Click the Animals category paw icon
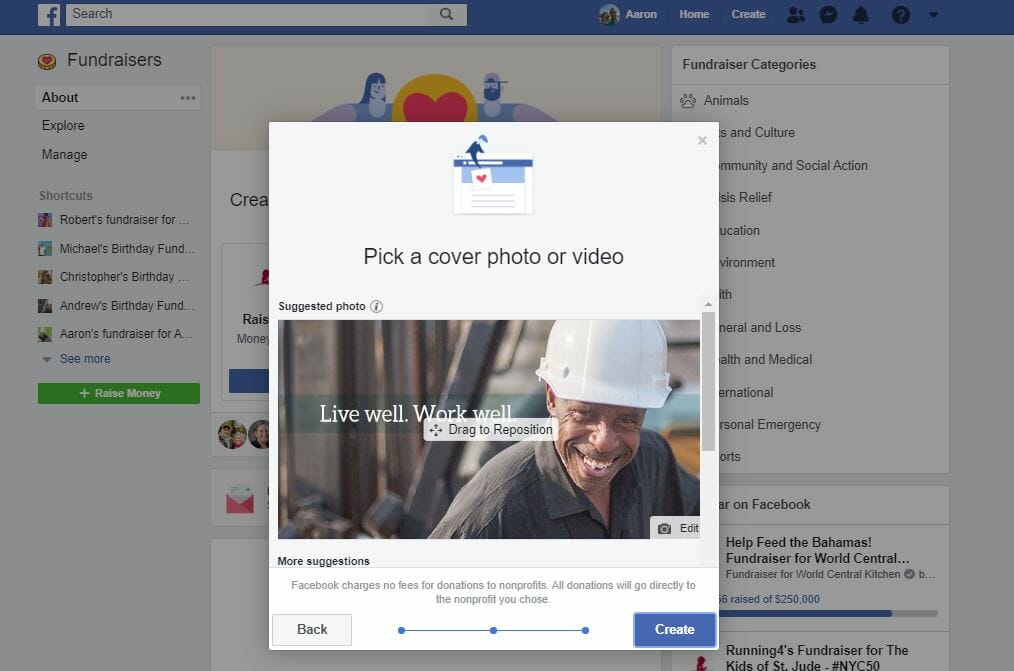This screenshot has height=671, width=1014. coord(687,100)
